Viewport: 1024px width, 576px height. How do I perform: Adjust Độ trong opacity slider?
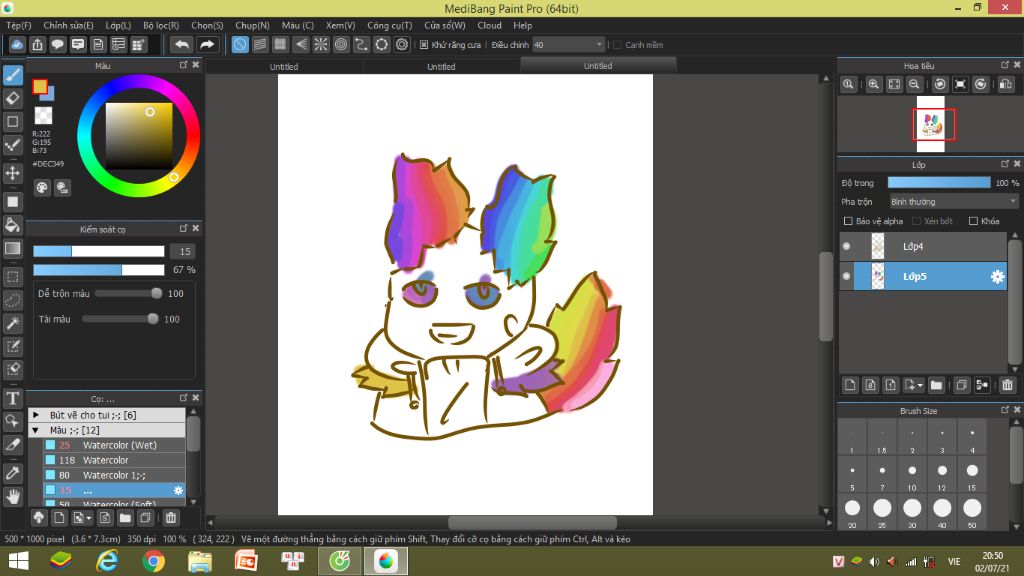(x=938, y=183)
